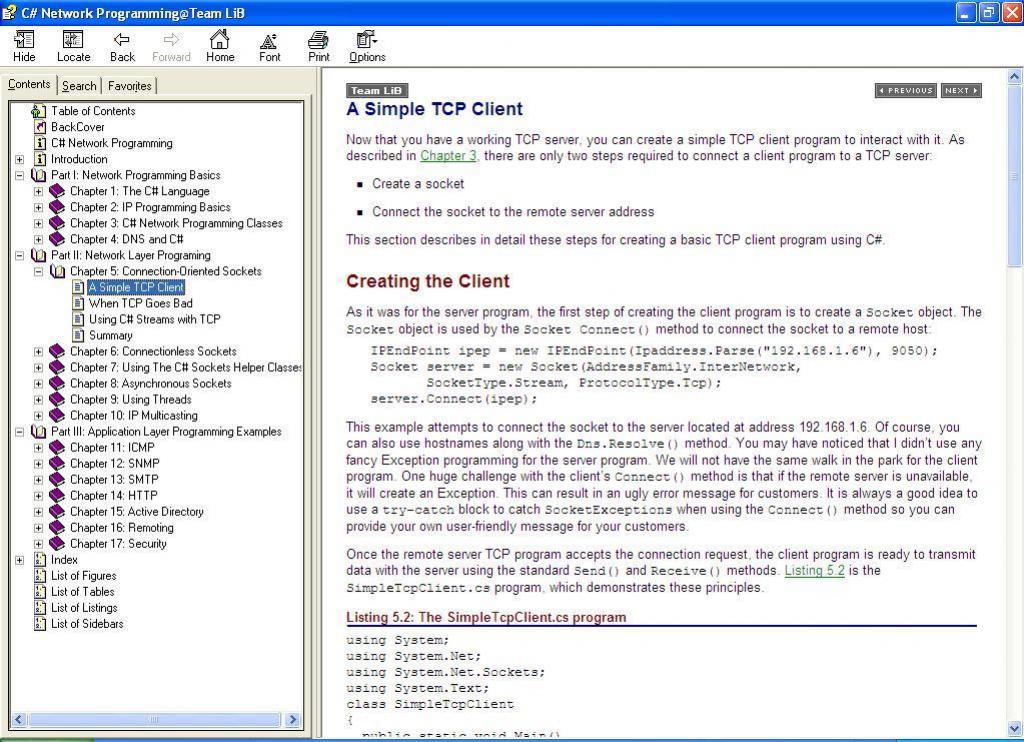1024x742 pixels.
Task: Click the open book icon for Part III
Action: tap(39, 432)
